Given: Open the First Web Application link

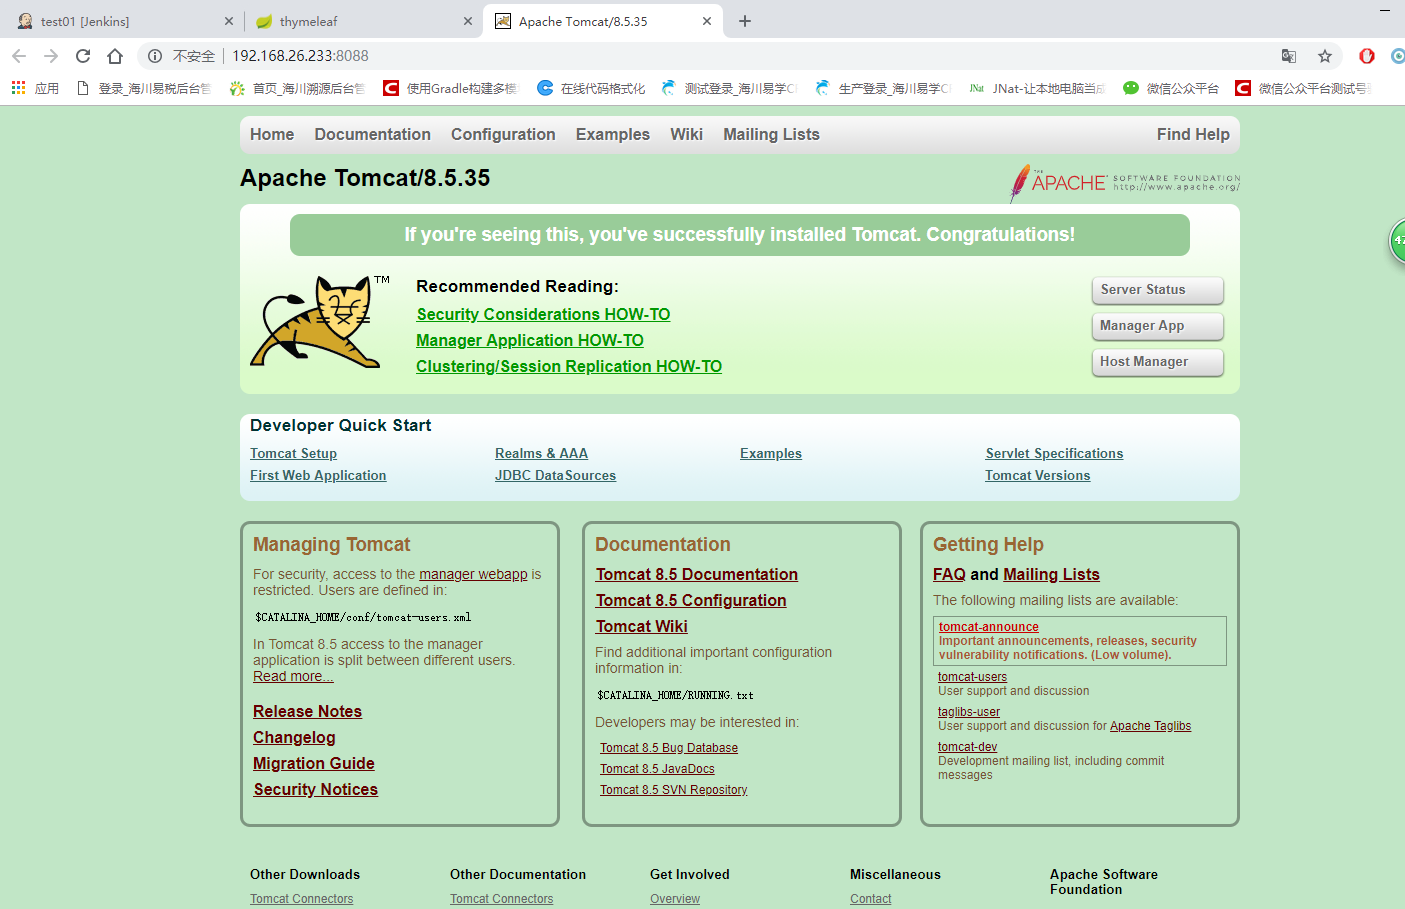Looking at the screenshot, I should pyautogui.click(x=318, y=475).
